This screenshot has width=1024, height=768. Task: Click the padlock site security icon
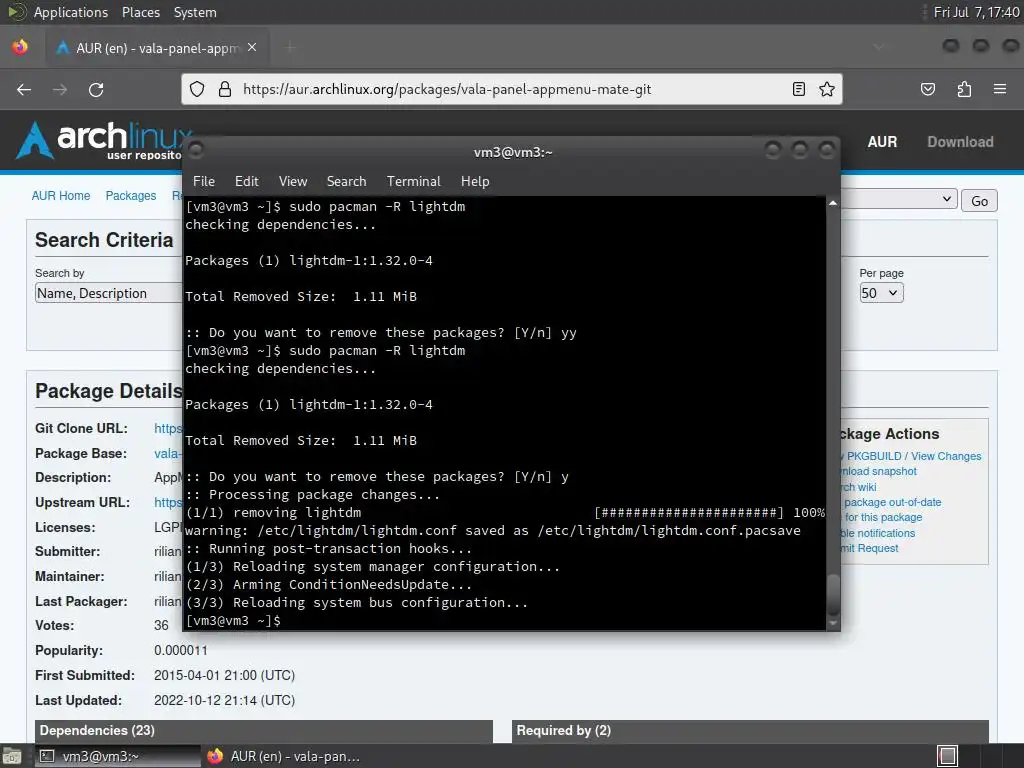point(225,89)
